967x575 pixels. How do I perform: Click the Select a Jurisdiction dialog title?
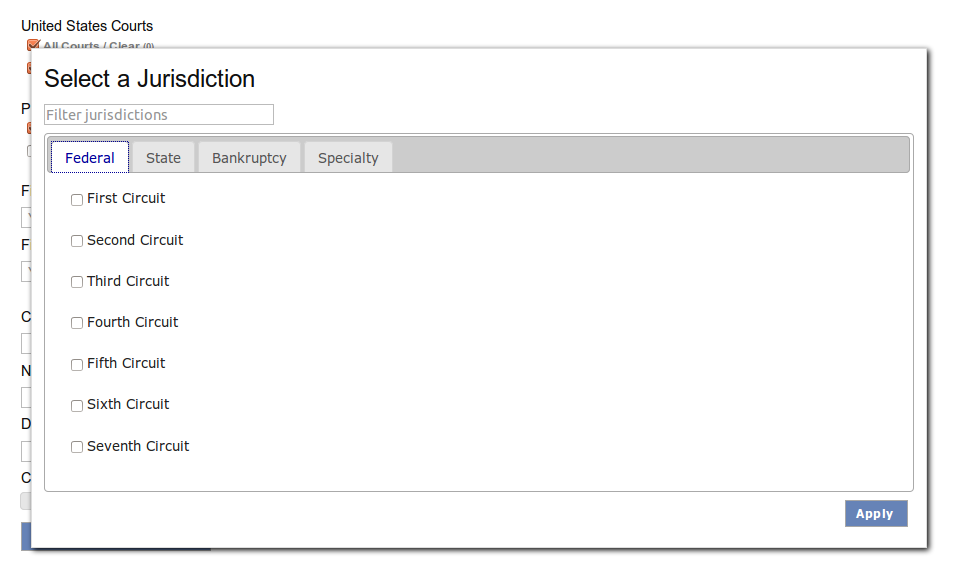click(x=149, y=79)
